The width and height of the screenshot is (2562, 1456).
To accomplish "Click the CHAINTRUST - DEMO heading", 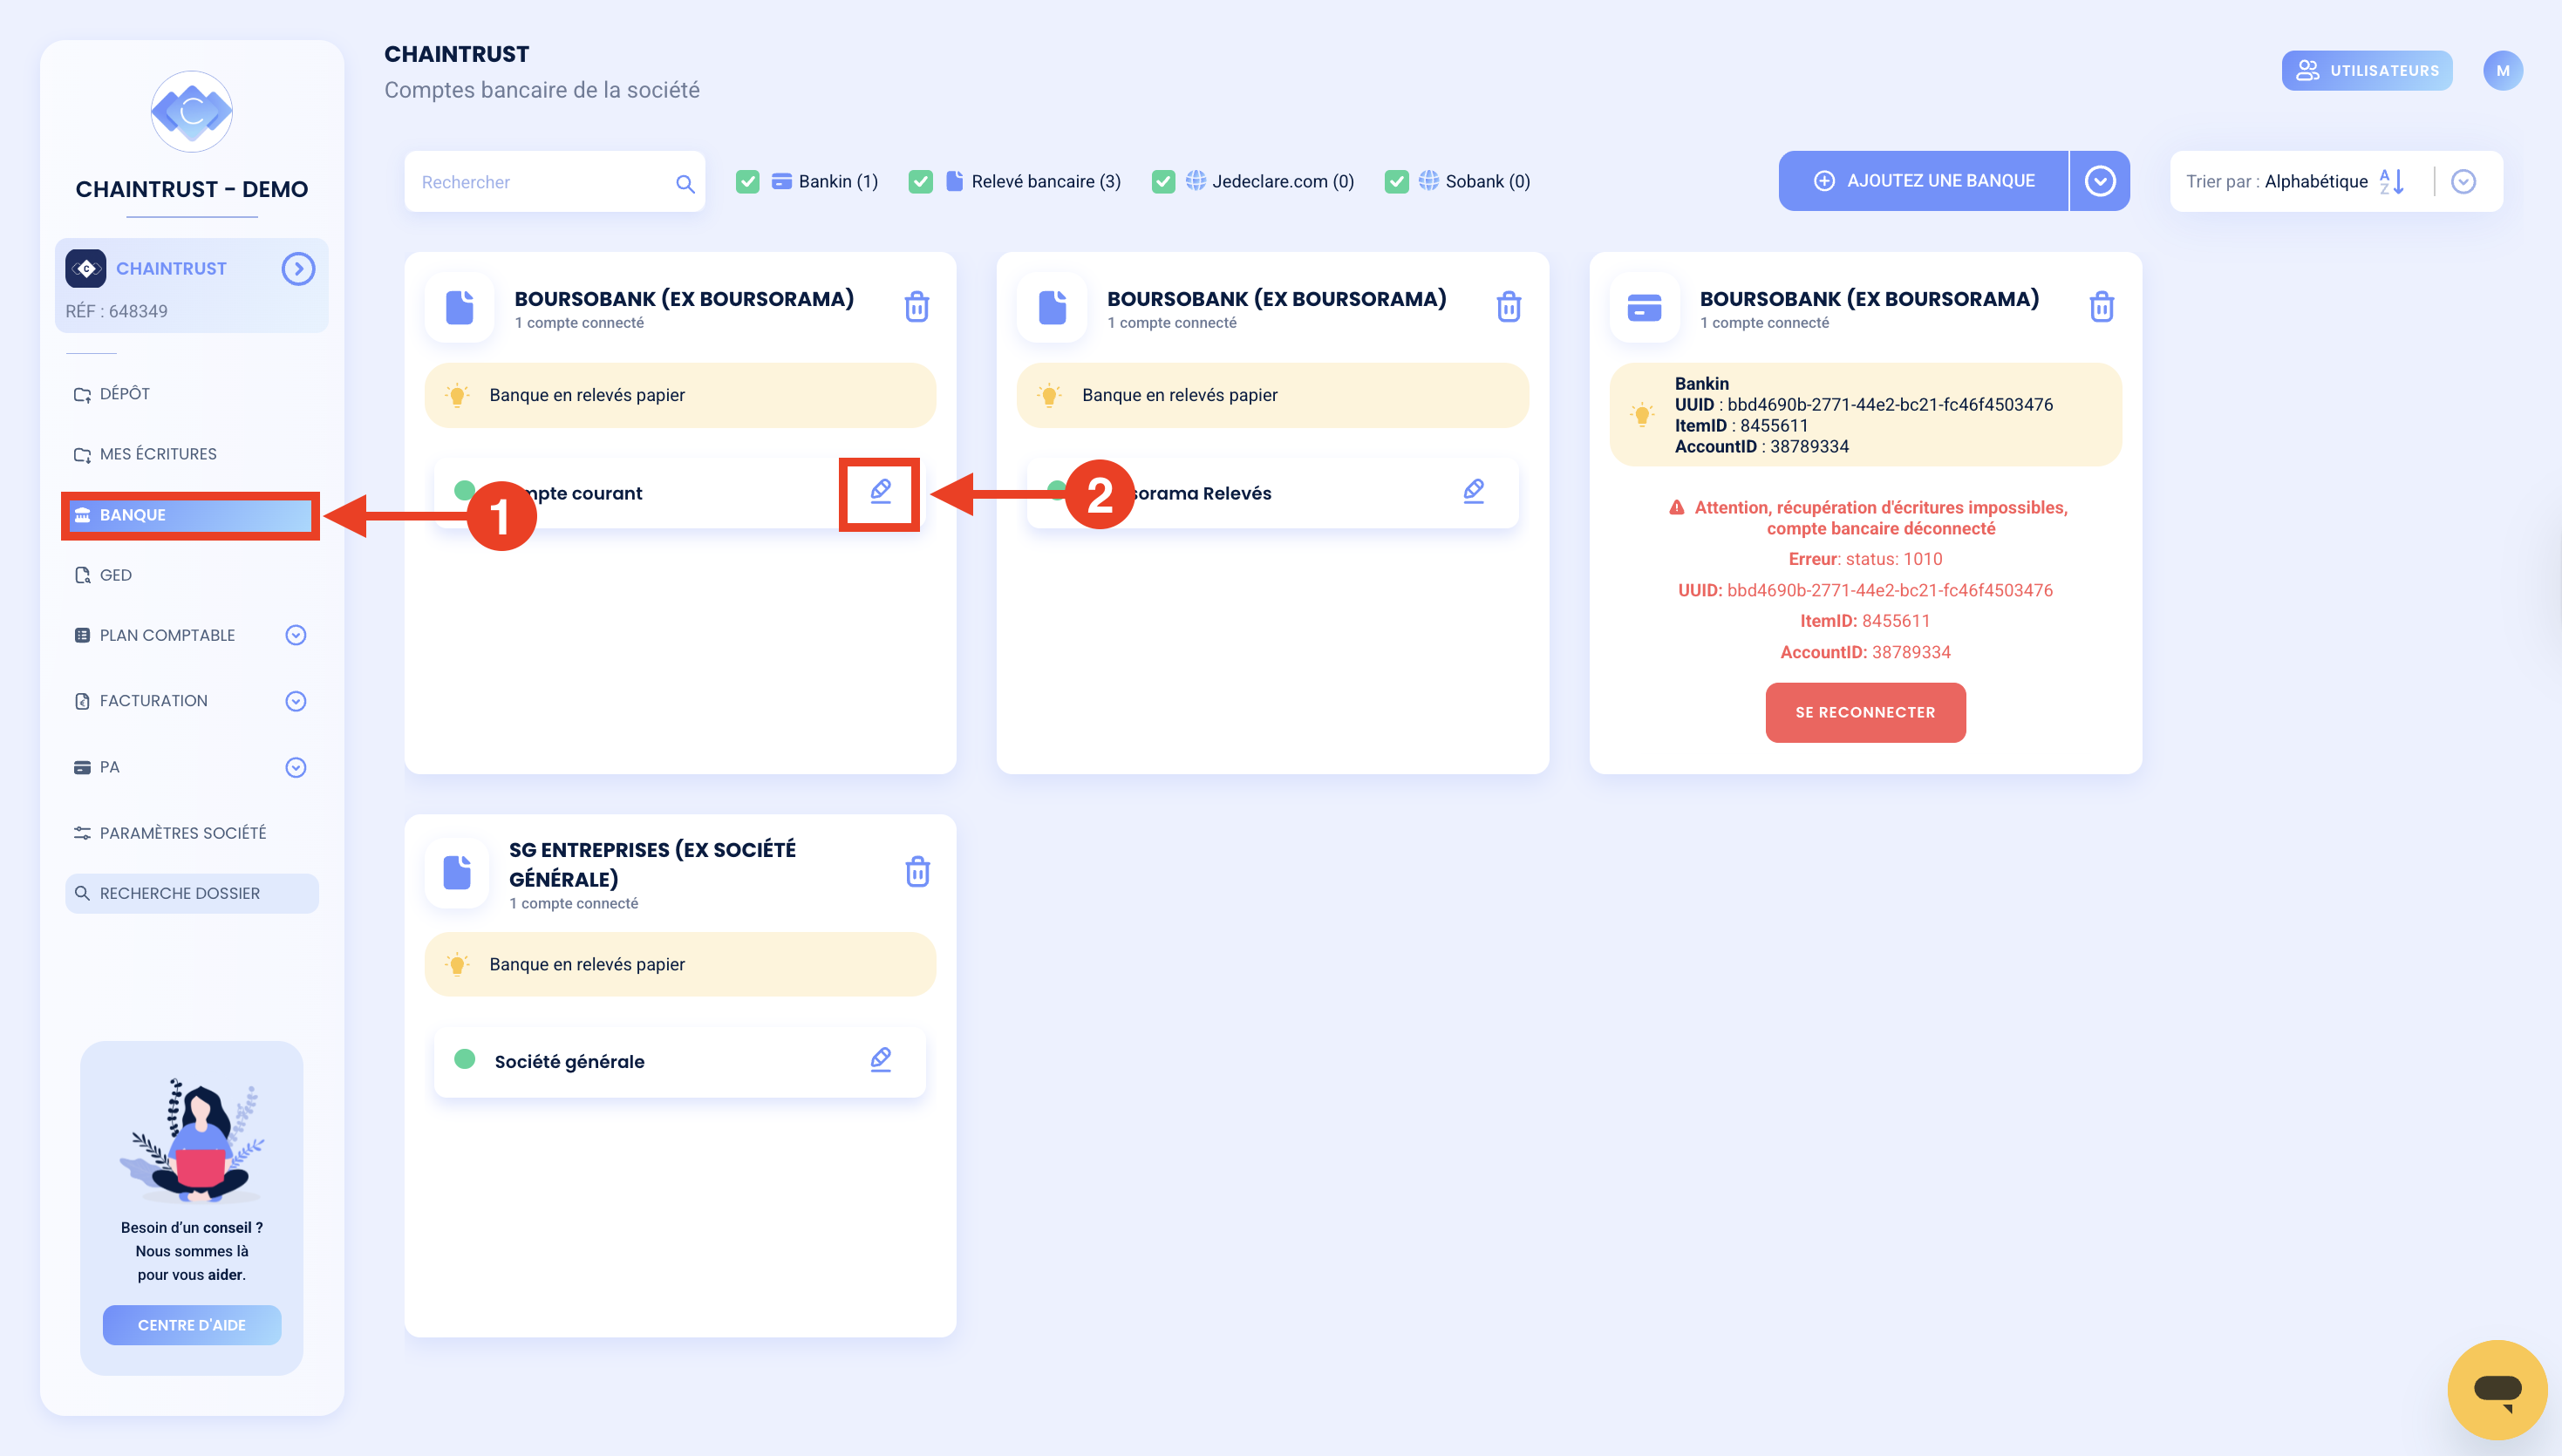I will click(x=192, y=189).
